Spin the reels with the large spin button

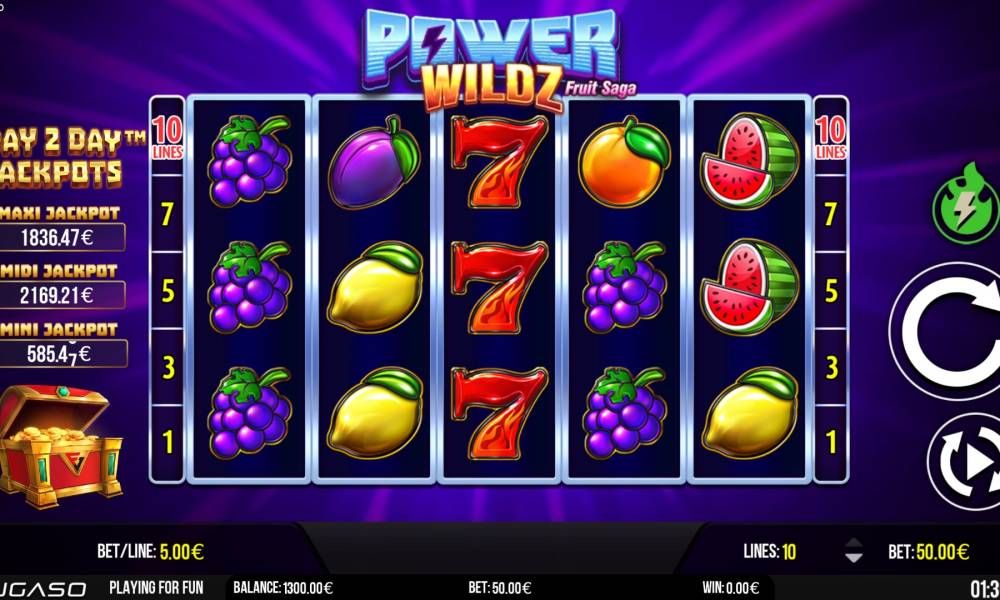946,331
